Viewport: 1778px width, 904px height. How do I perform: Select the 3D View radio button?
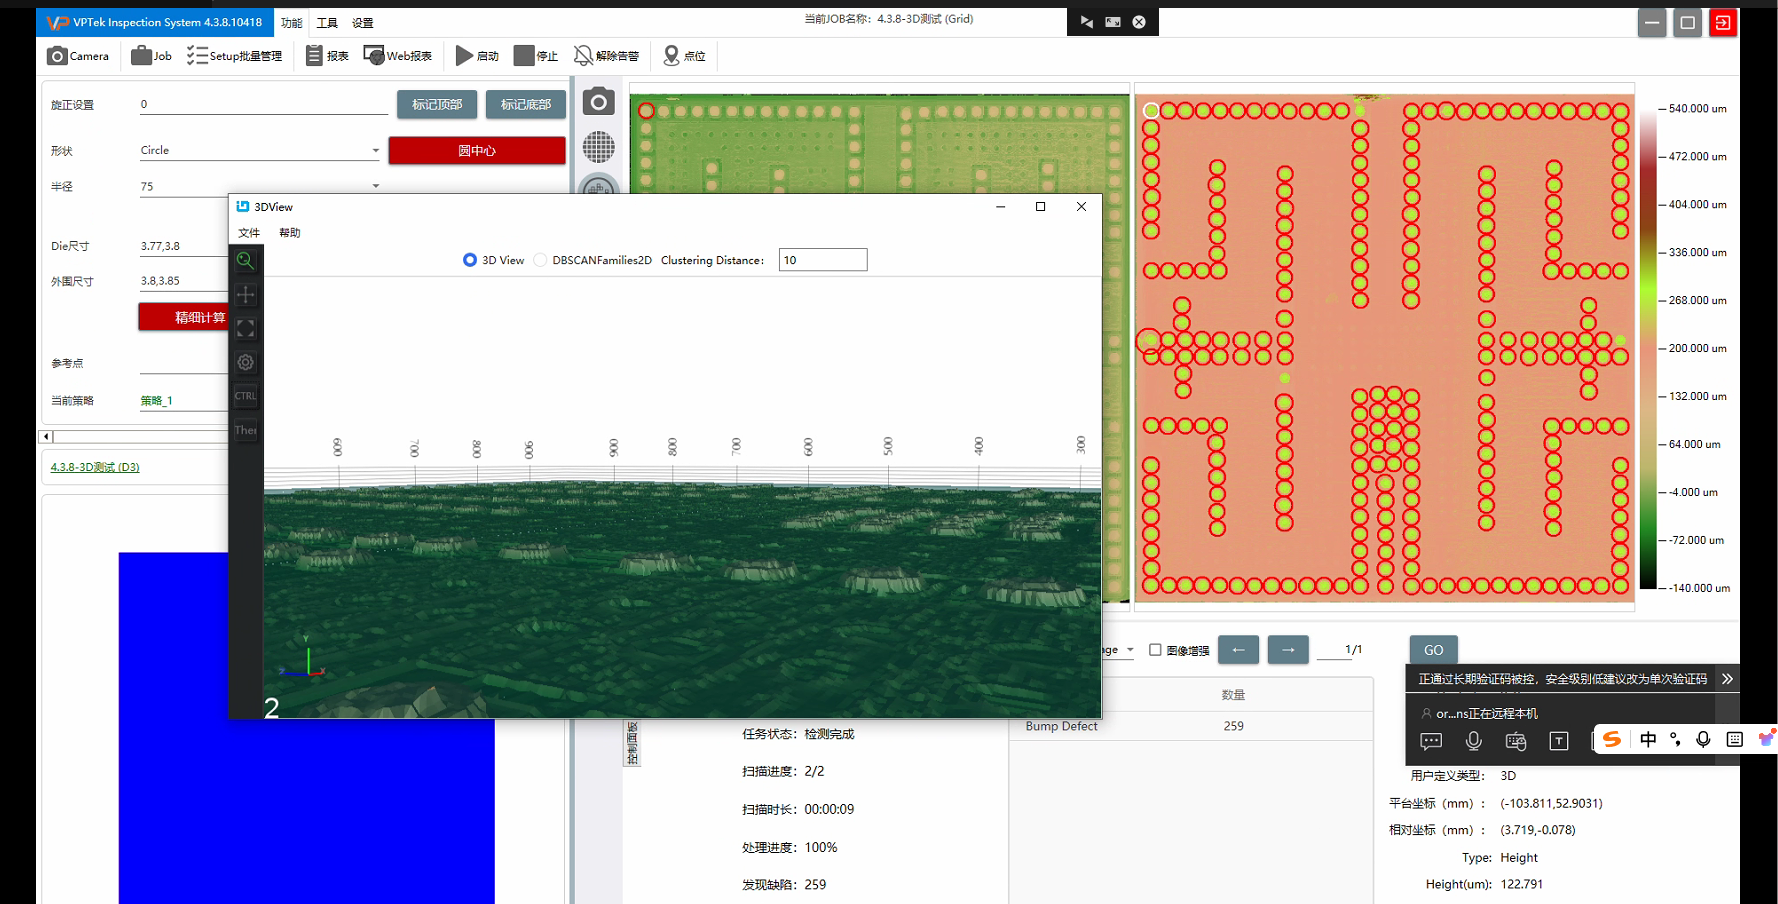point(470,260)
